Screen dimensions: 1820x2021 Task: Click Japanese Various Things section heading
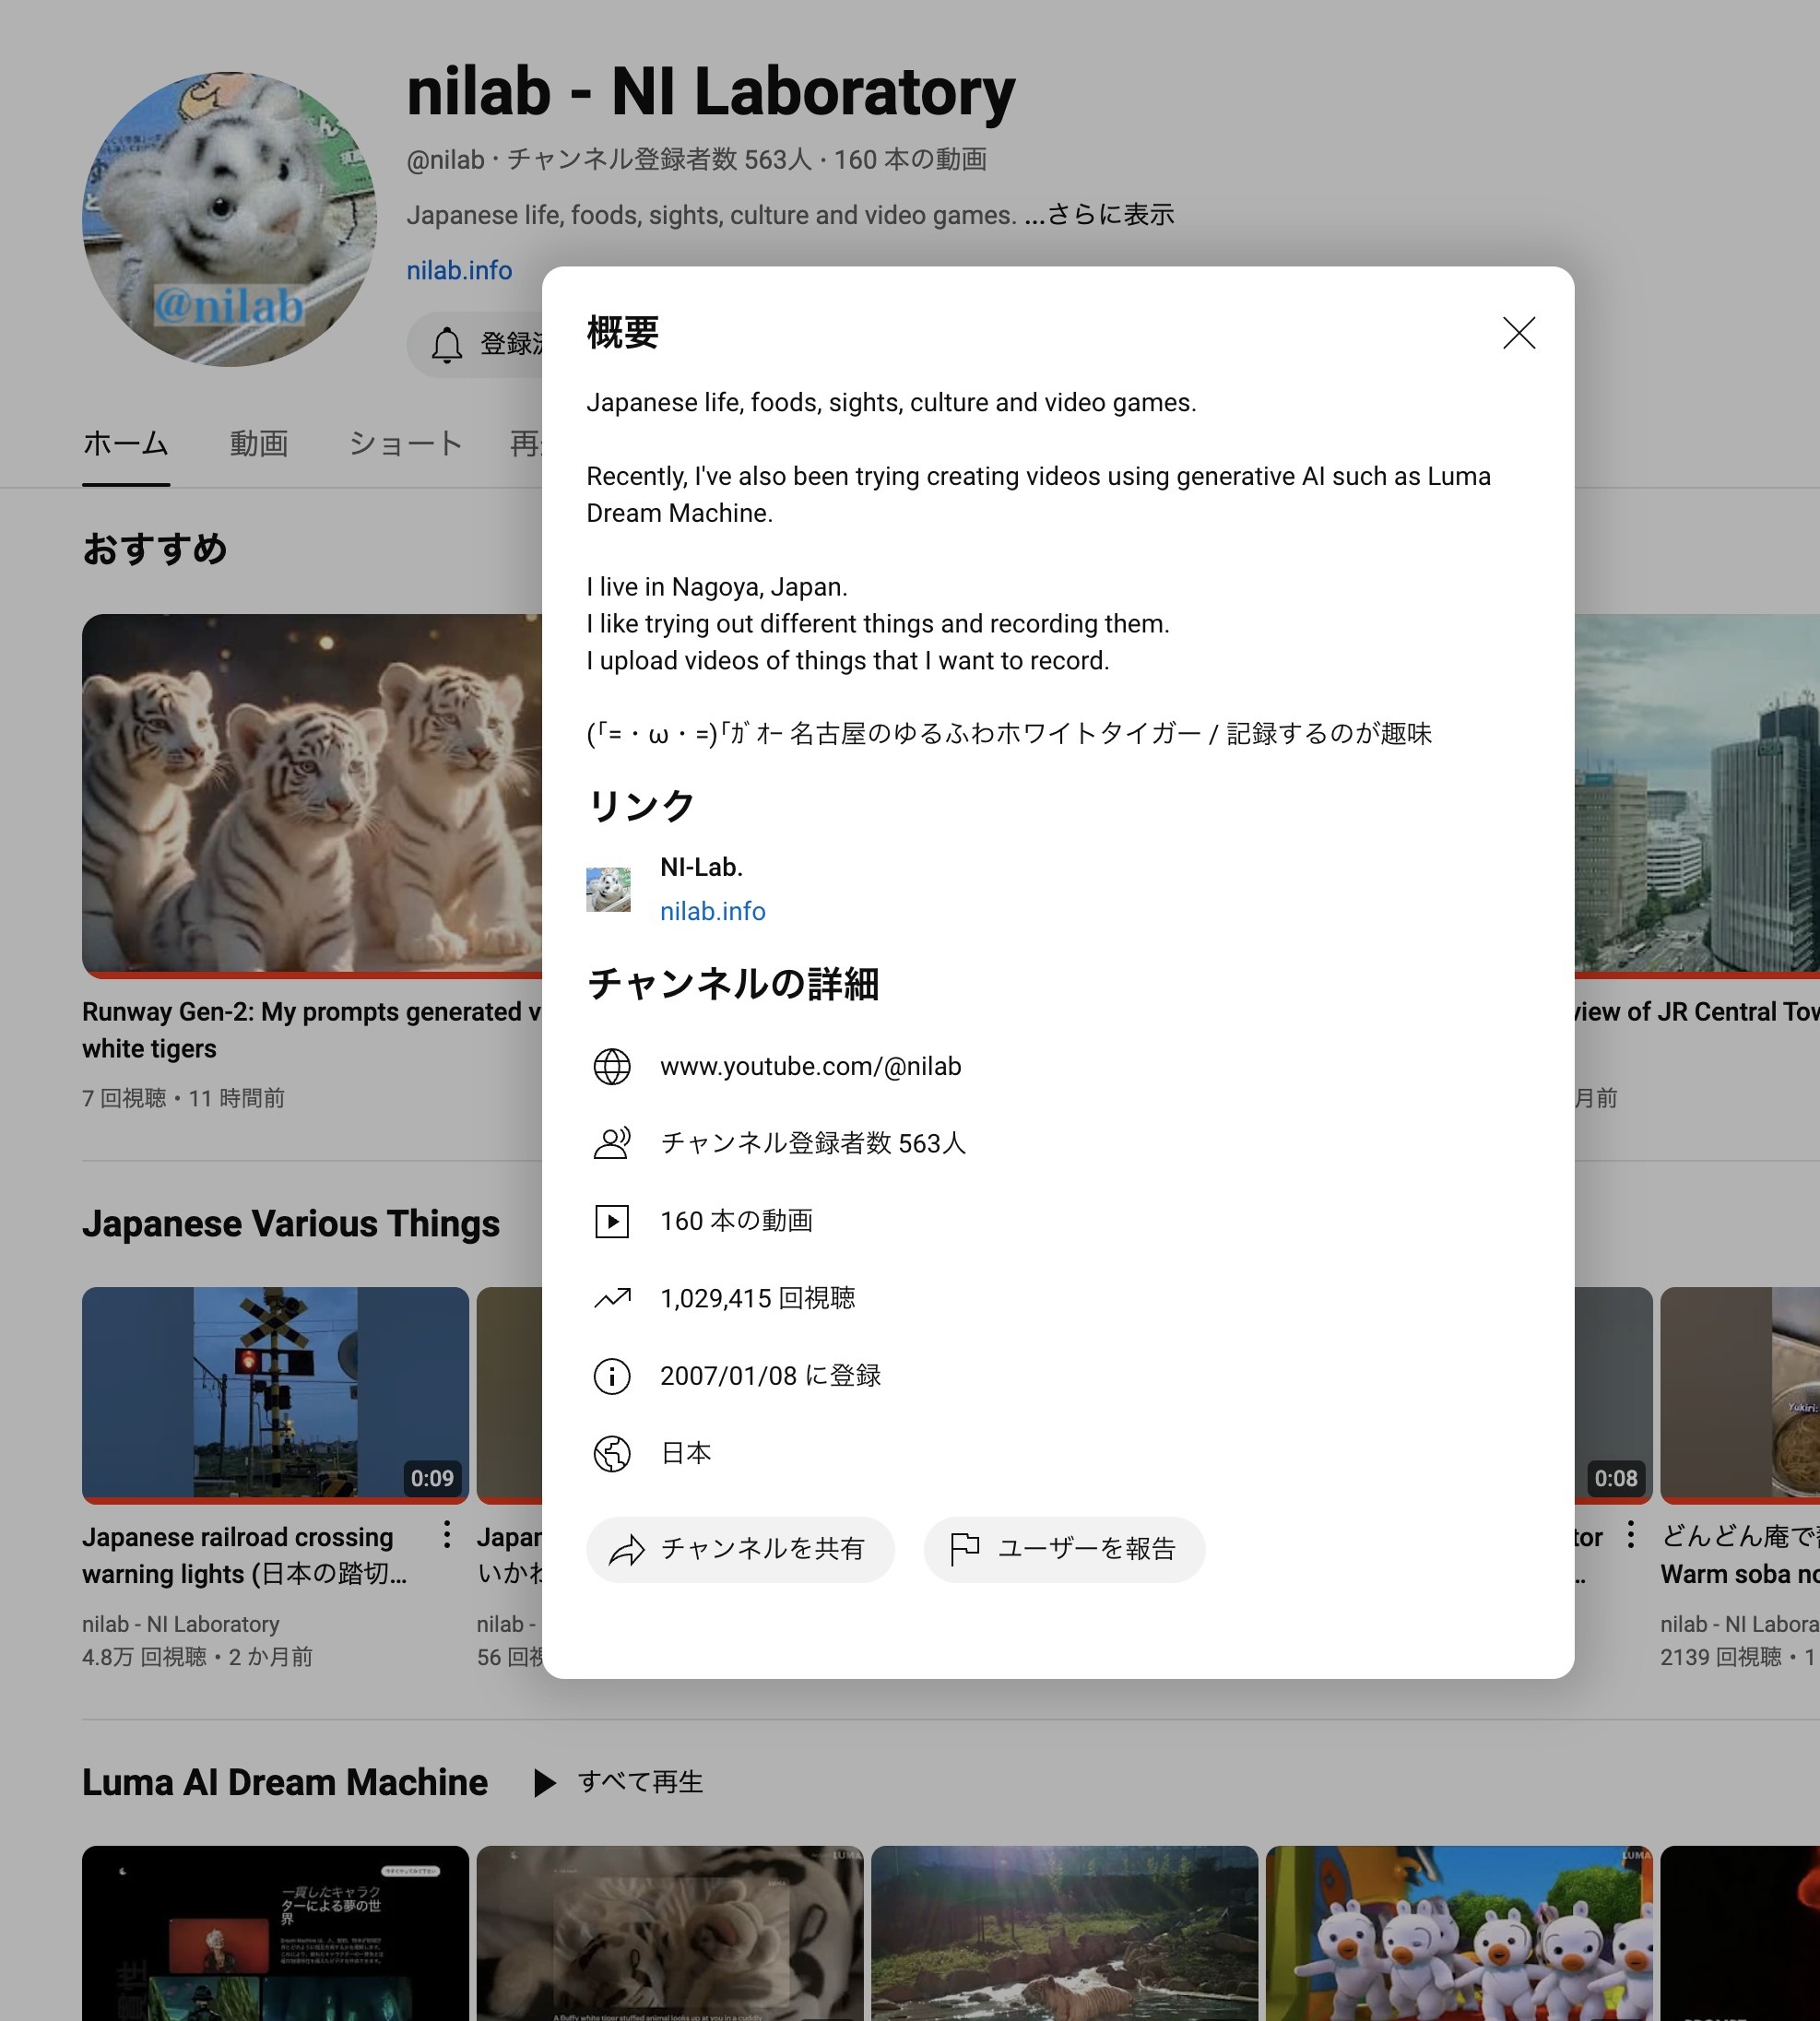(x=291, y=1224)
